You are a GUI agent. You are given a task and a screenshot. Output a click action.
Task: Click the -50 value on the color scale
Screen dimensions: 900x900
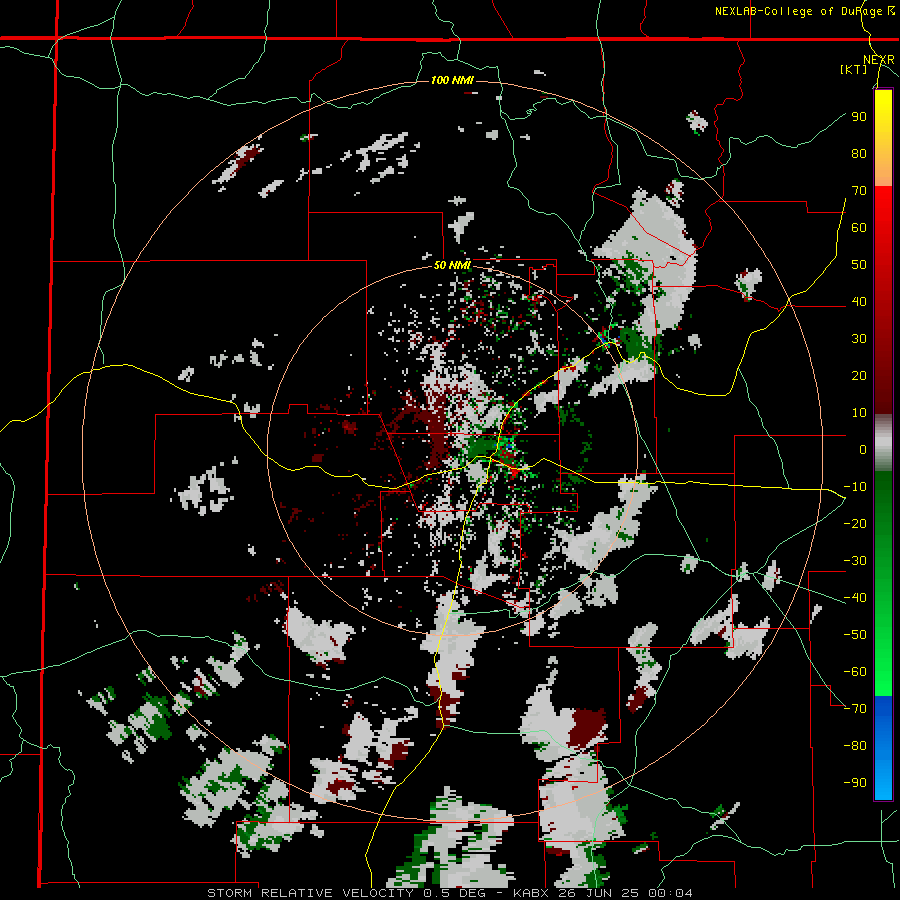(855, 635)
